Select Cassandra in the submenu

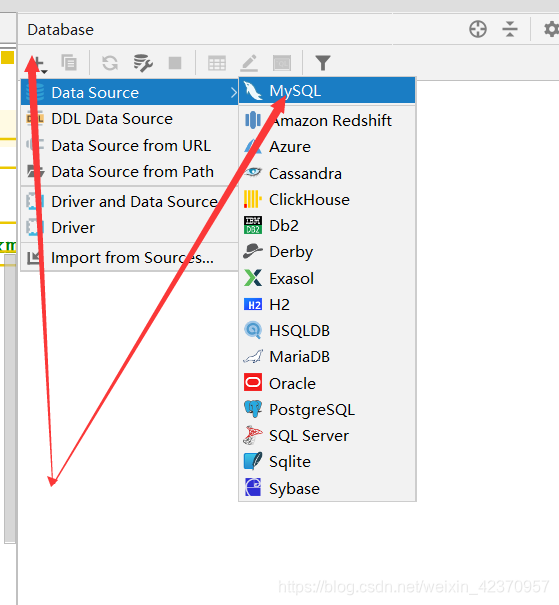(327, 173)
